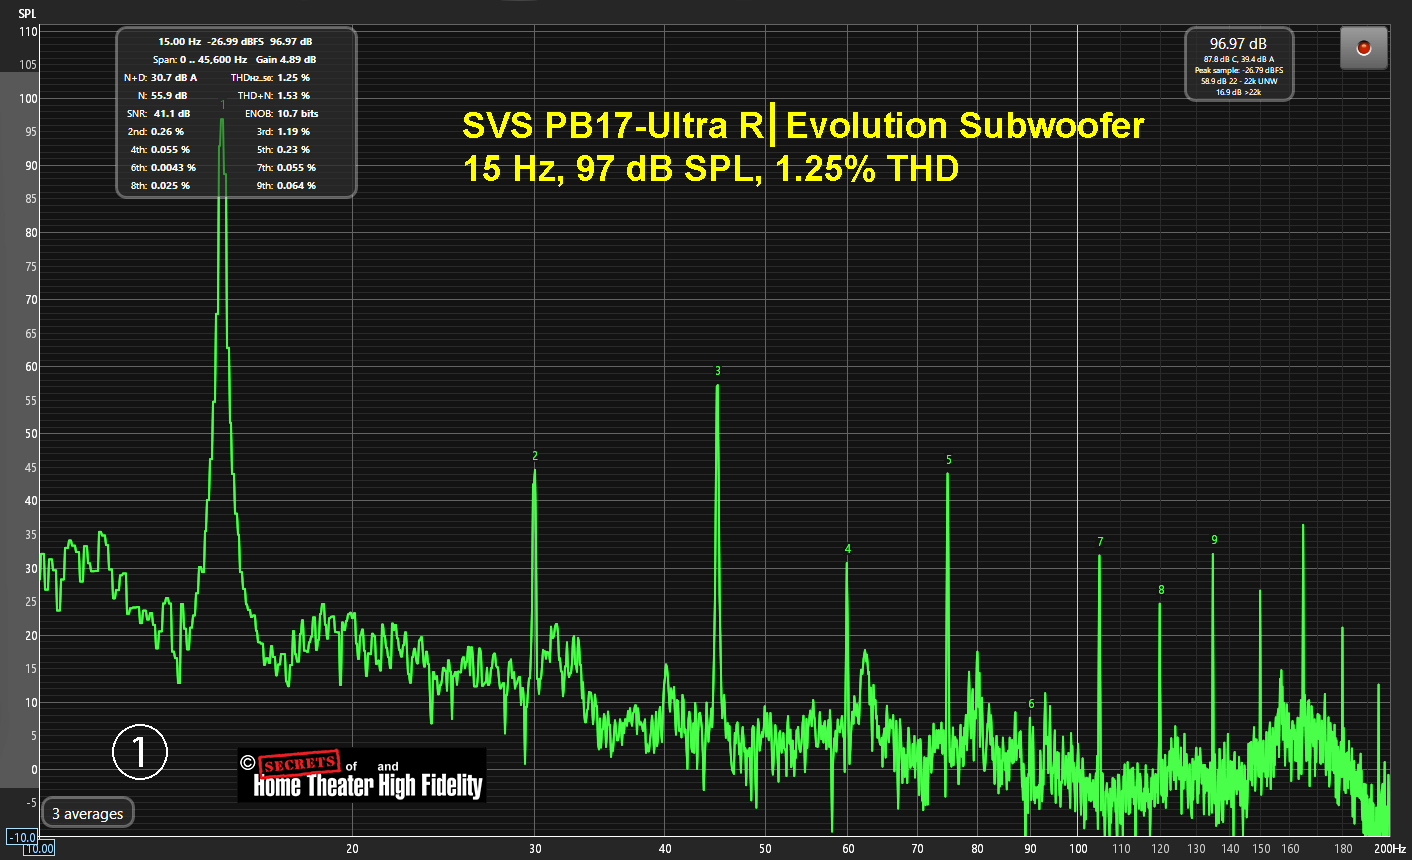Click the SPL axis label

[27, 14]
